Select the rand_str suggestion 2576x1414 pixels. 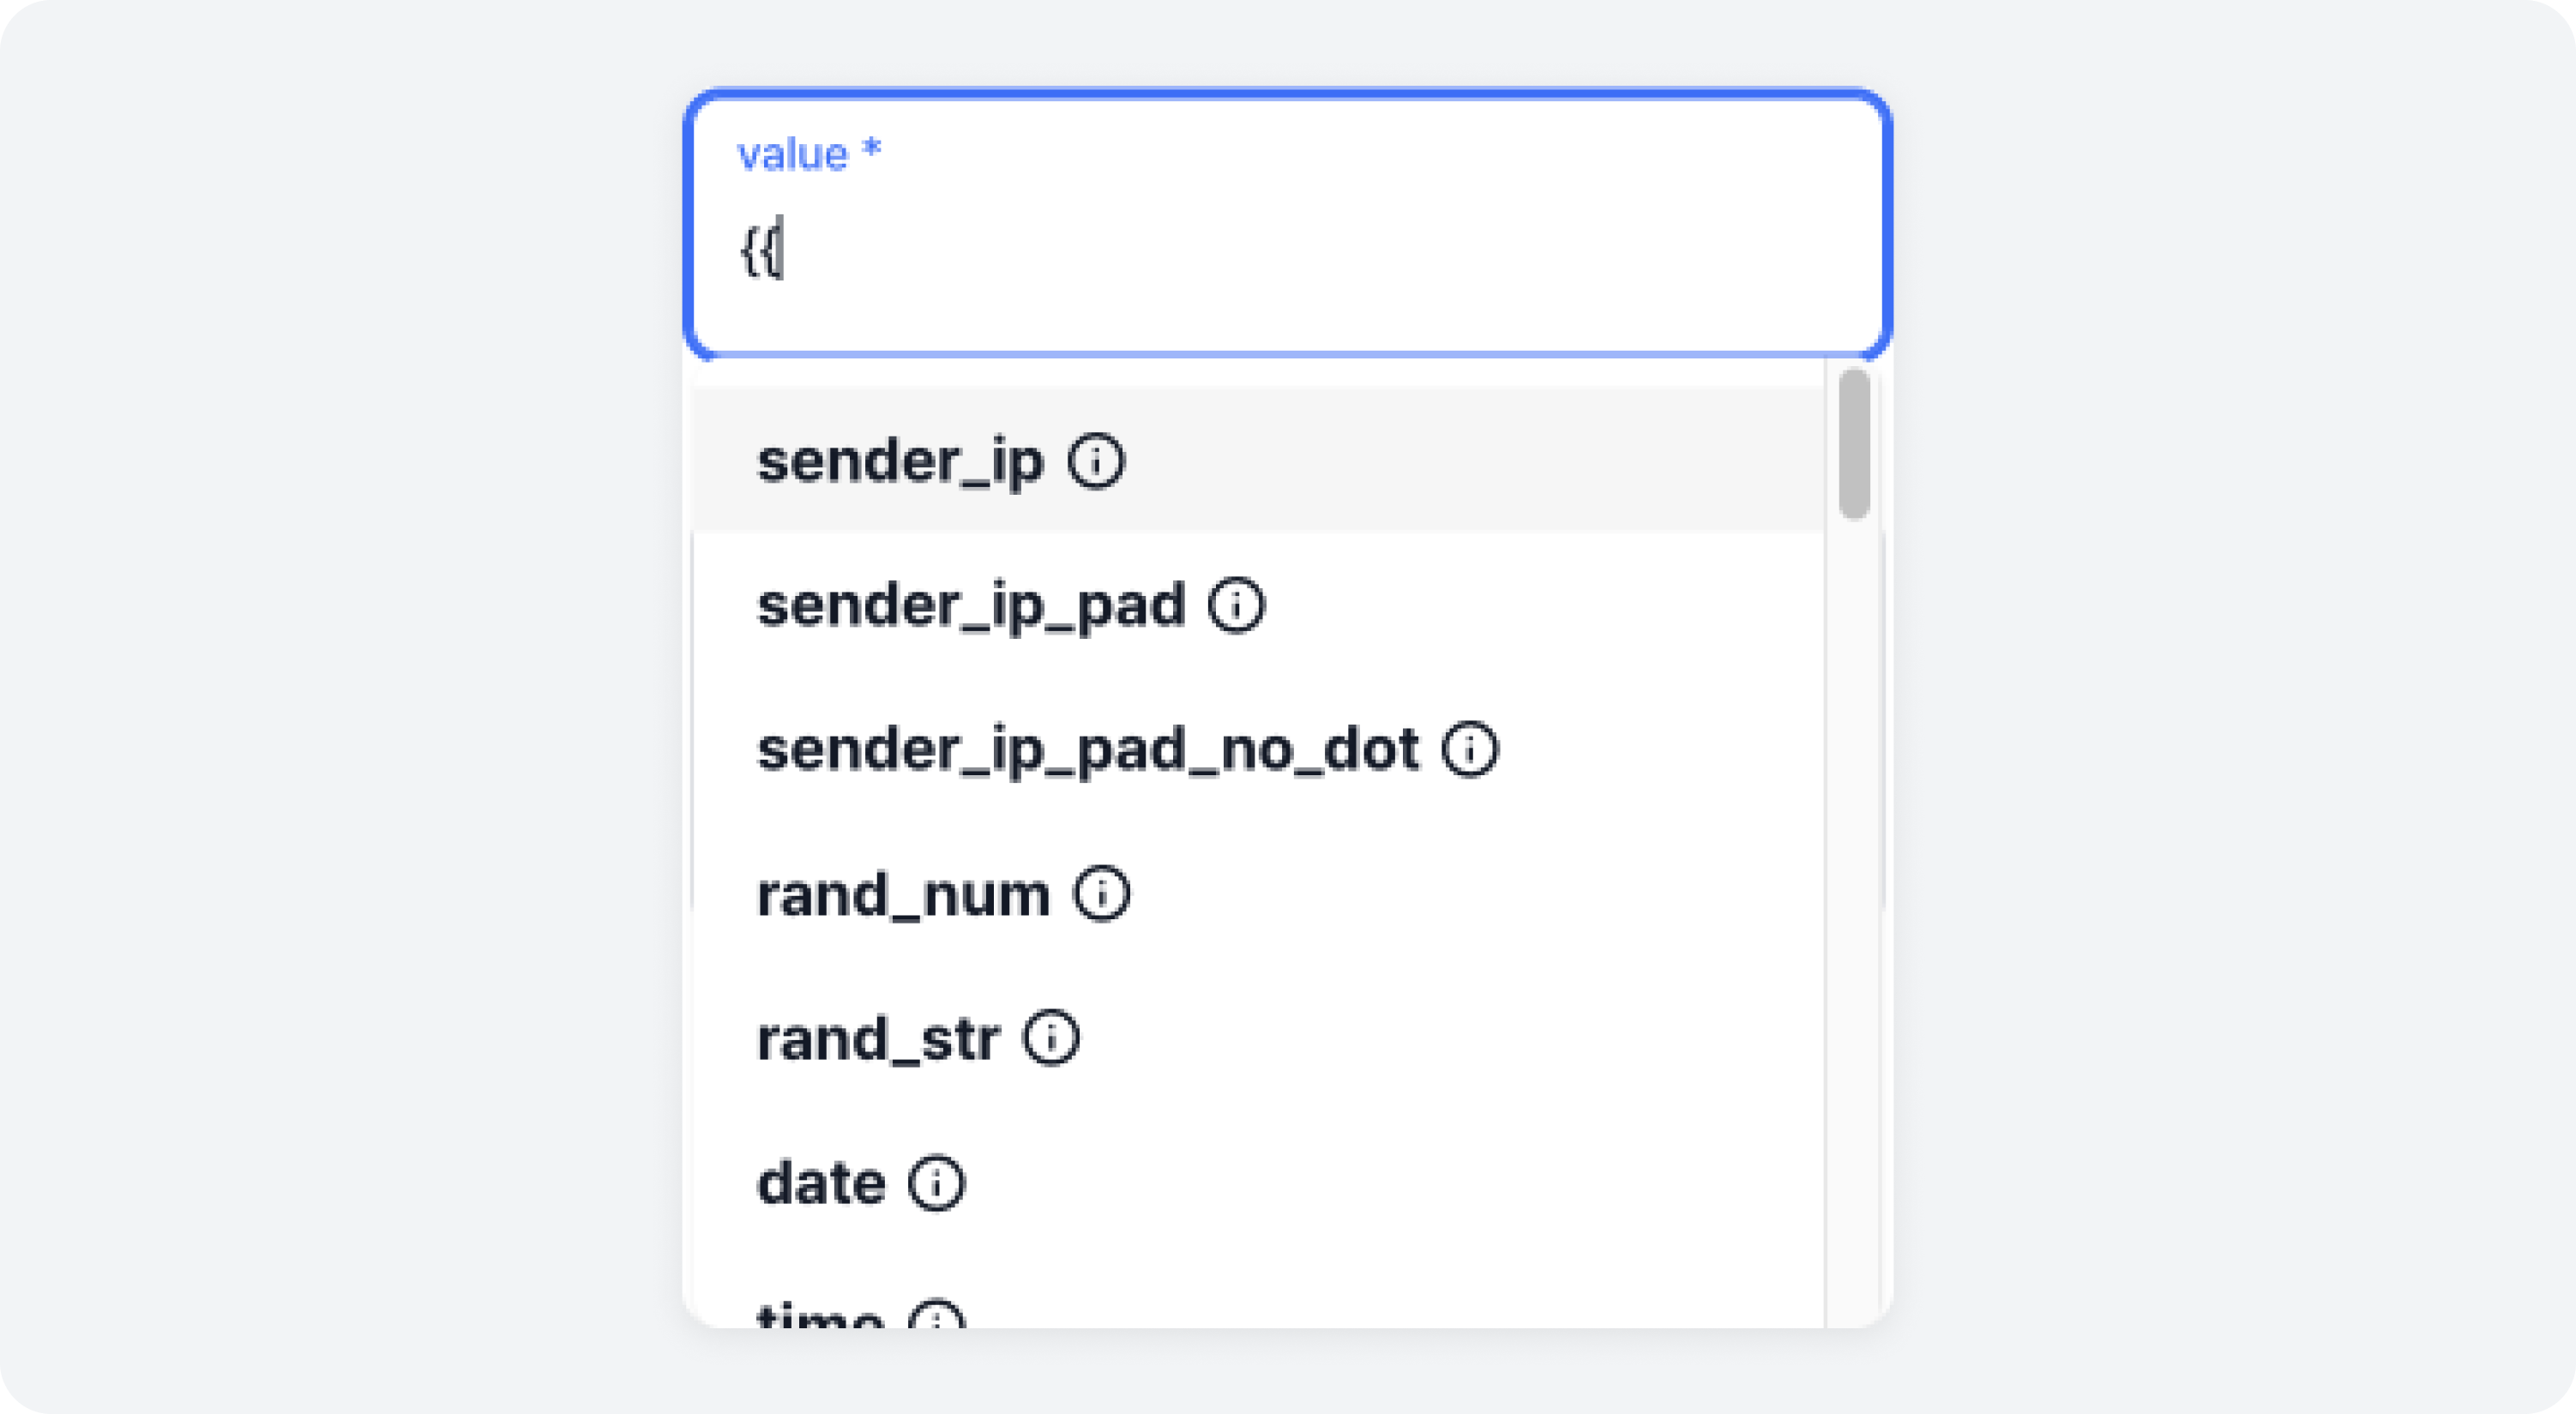880,1038
